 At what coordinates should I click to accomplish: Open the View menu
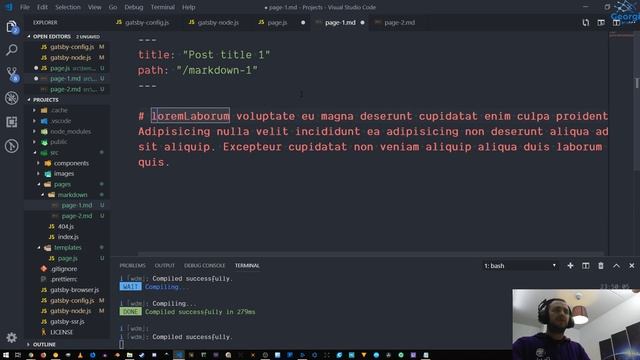tap(95, 7)
